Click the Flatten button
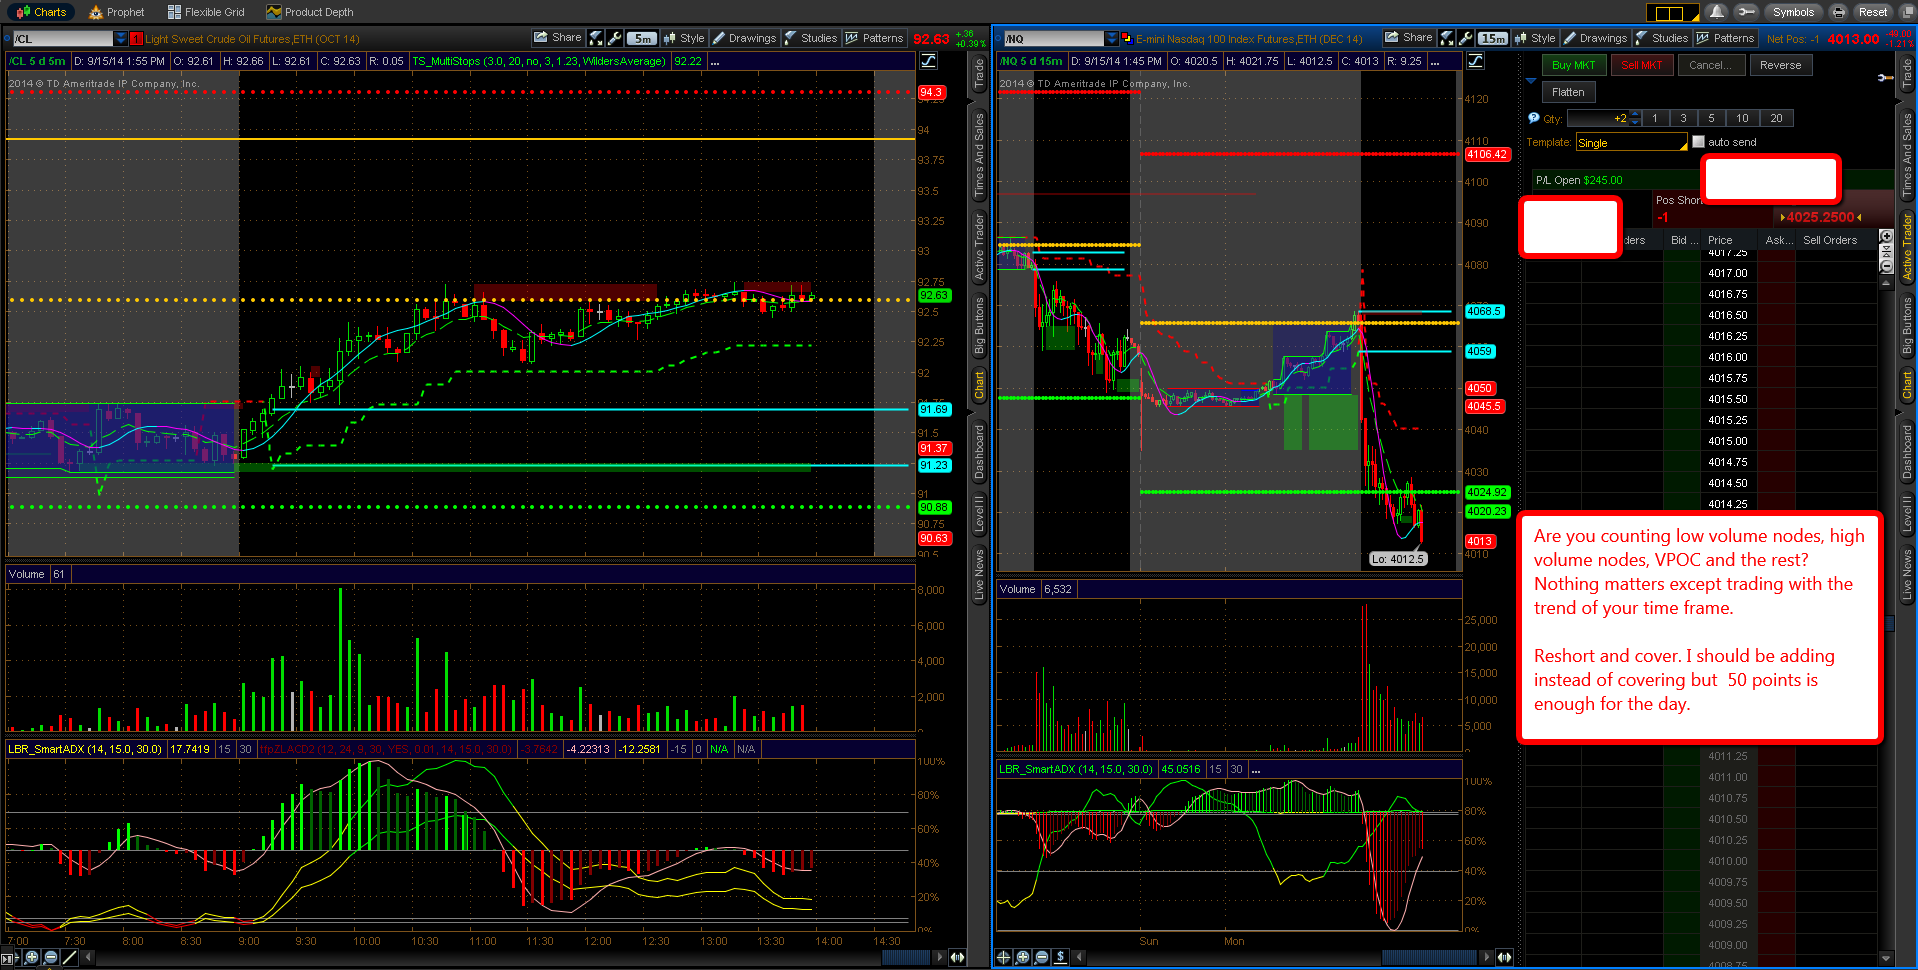Image resolution: width=1918 pixels, height=970 pixels. point(1568,92)
